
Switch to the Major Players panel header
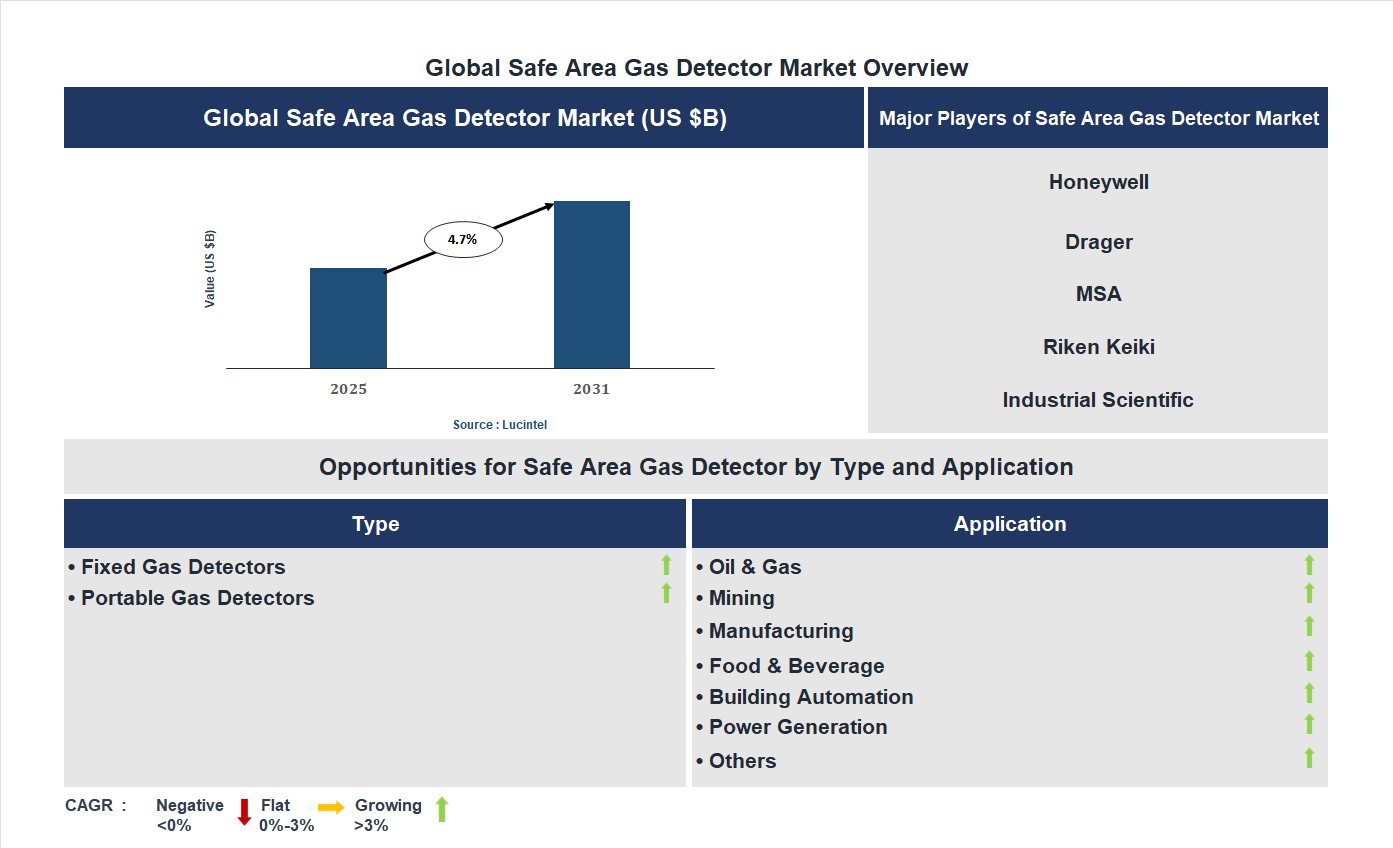[1098, 117]
